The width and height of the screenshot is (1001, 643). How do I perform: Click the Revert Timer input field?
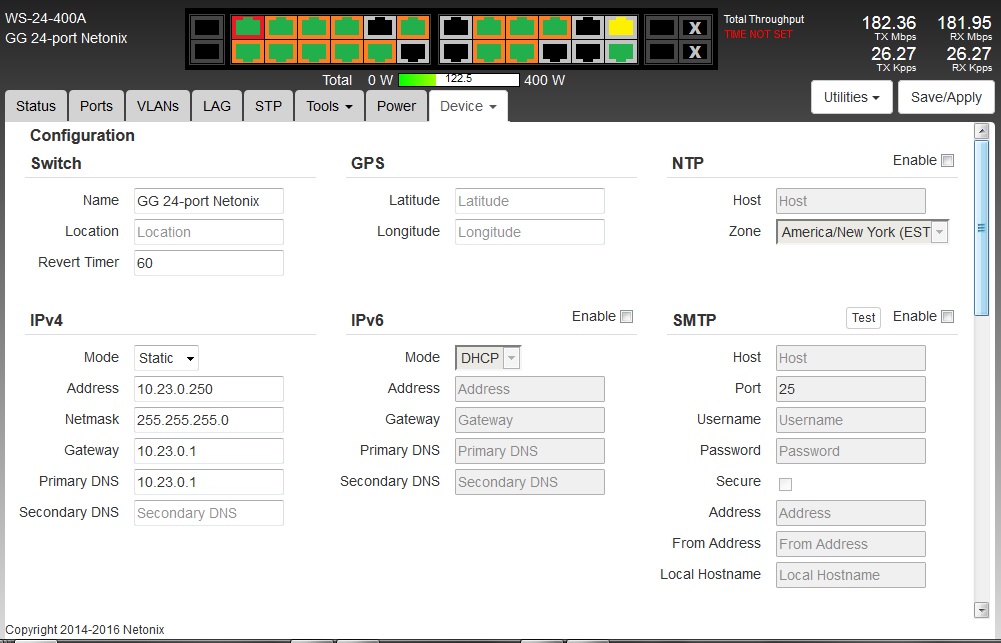click(208, 263)
